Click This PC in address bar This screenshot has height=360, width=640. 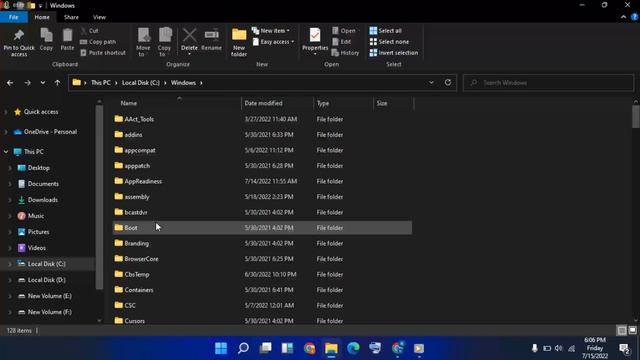point(101,83)
